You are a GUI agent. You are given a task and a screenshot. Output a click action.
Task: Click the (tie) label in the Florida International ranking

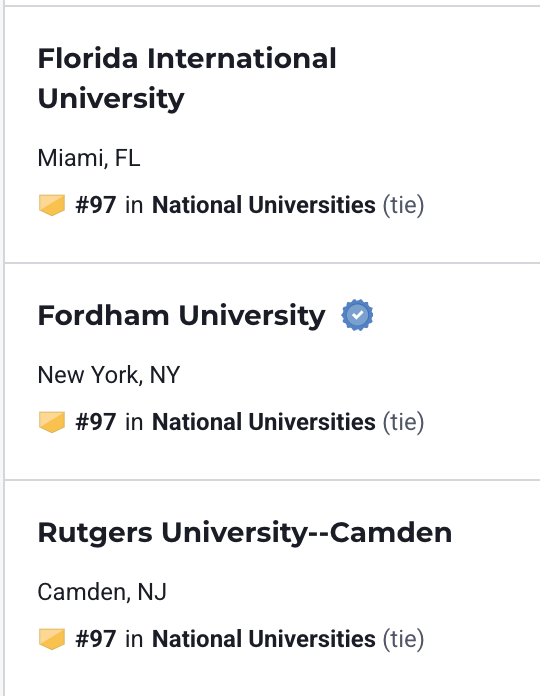tap(403, 206)
